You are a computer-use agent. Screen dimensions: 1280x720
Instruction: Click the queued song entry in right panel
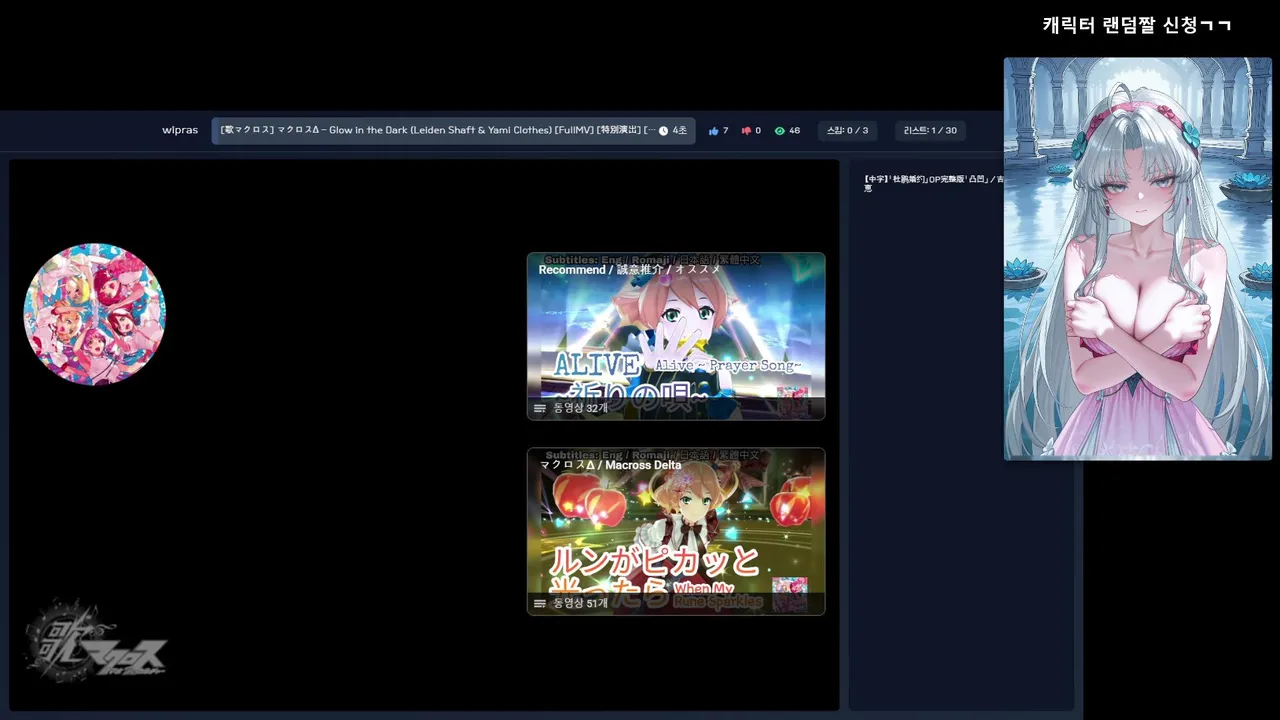point(934,183)
